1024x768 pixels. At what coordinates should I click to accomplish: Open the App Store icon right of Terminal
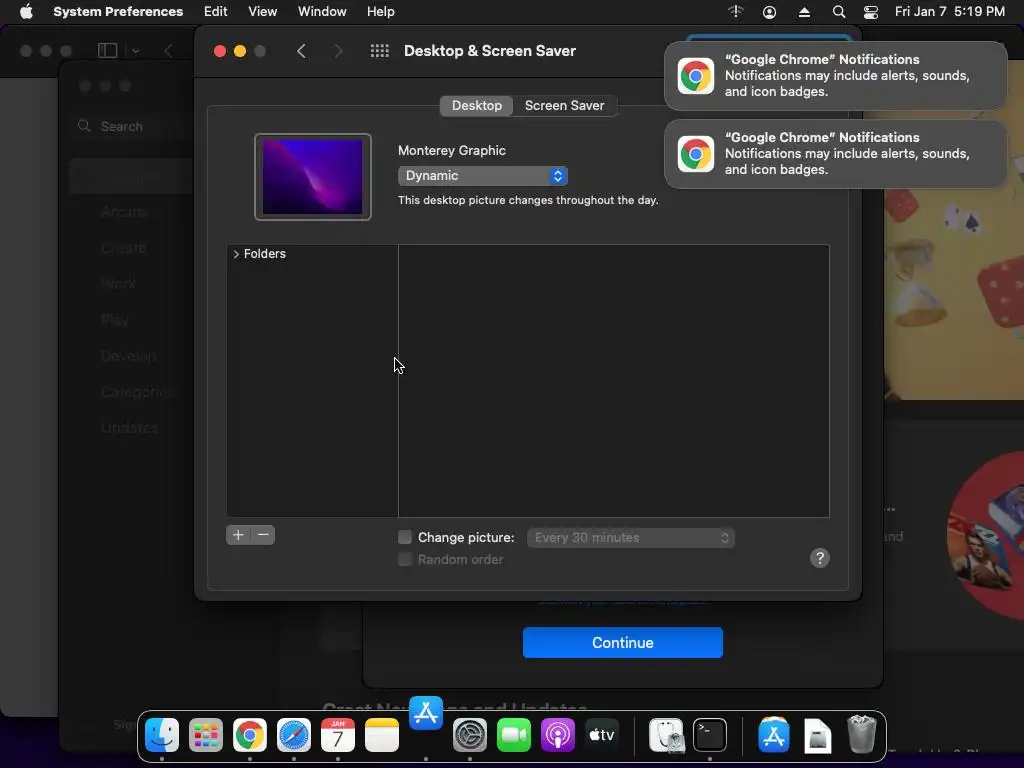[774, 735]
